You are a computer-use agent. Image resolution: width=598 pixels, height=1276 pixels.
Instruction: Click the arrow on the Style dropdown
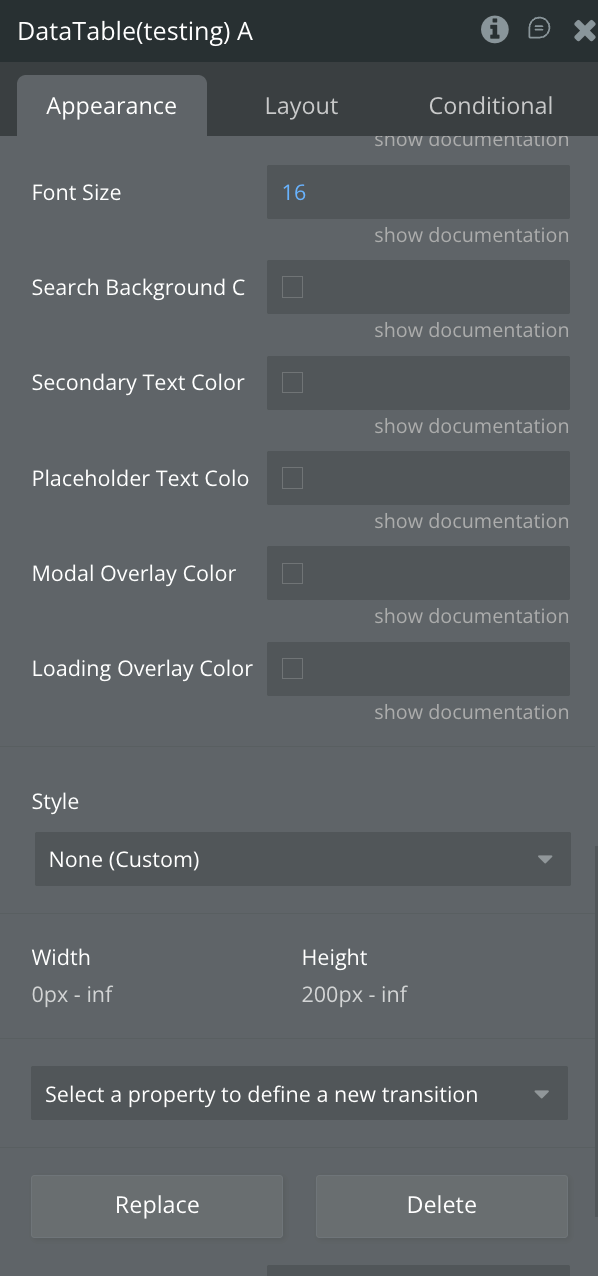point(545,859)
